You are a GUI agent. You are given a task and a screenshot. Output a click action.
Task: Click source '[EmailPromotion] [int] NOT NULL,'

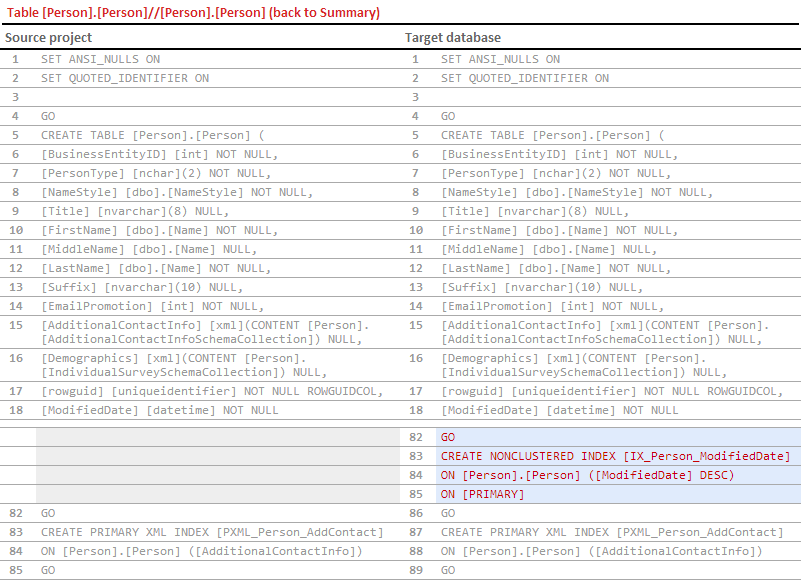click(x=152, y=306)
